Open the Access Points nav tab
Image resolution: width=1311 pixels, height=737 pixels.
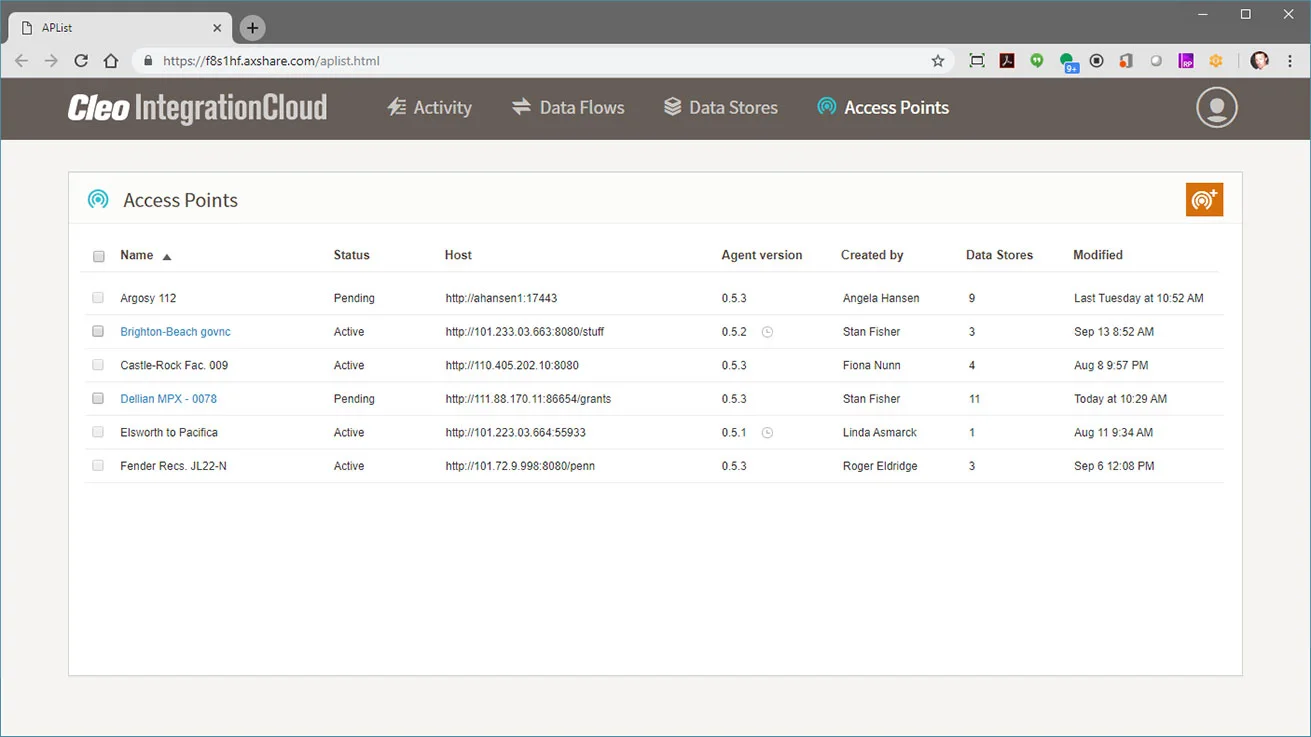(883, 108)
